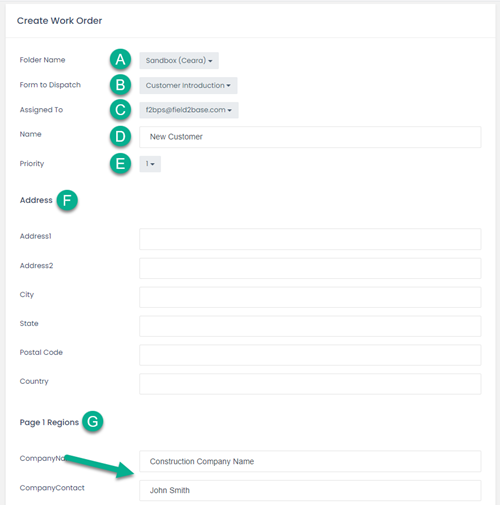The image size is (500, 505).
Task: Click the green G badge beside Page 1 Regions
Action: [93, 422]
